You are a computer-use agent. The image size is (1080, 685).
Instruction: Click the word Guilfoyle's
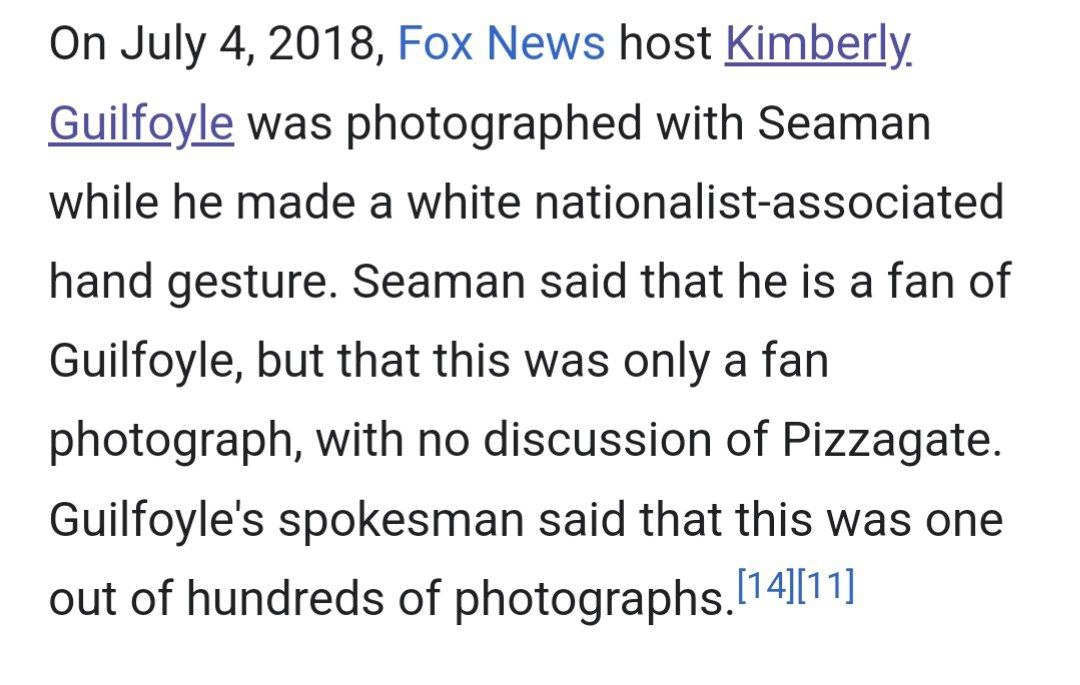click(157, 521)
